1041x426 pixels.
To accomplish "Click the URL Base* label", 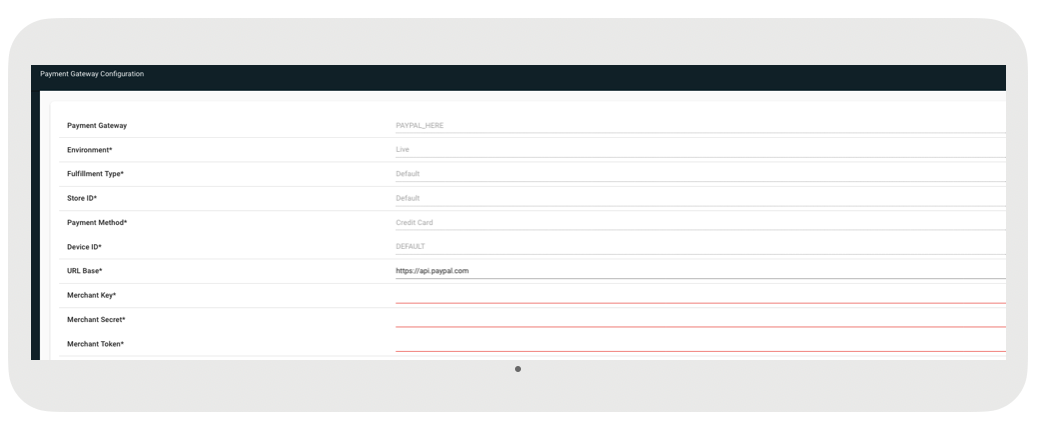I will click(x=85, y=271).
